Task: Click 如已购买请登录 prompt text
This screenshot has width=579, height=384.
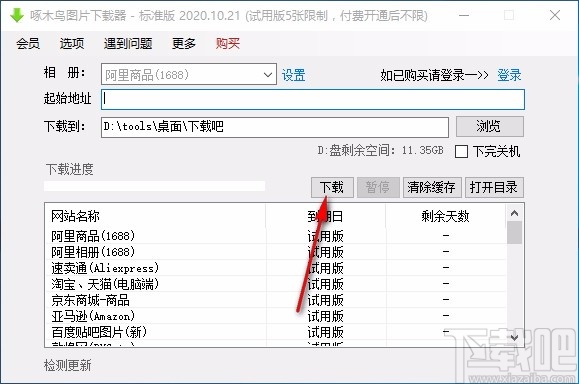Action: point(435,75)
